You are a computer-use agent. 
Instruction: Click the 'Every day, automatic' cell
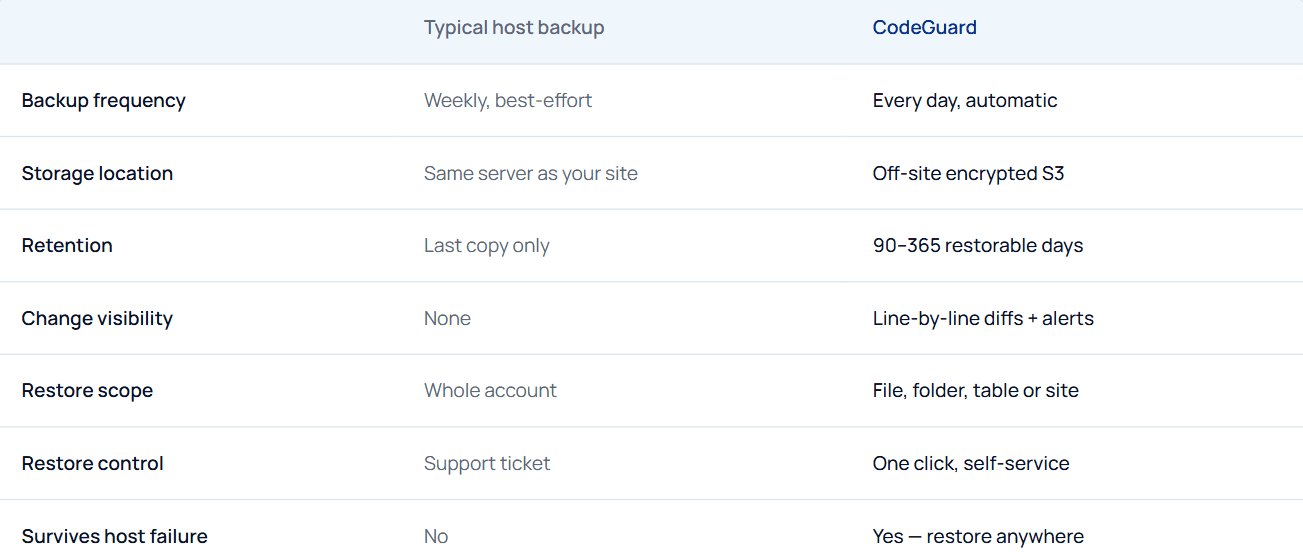[x=965, y=101]
